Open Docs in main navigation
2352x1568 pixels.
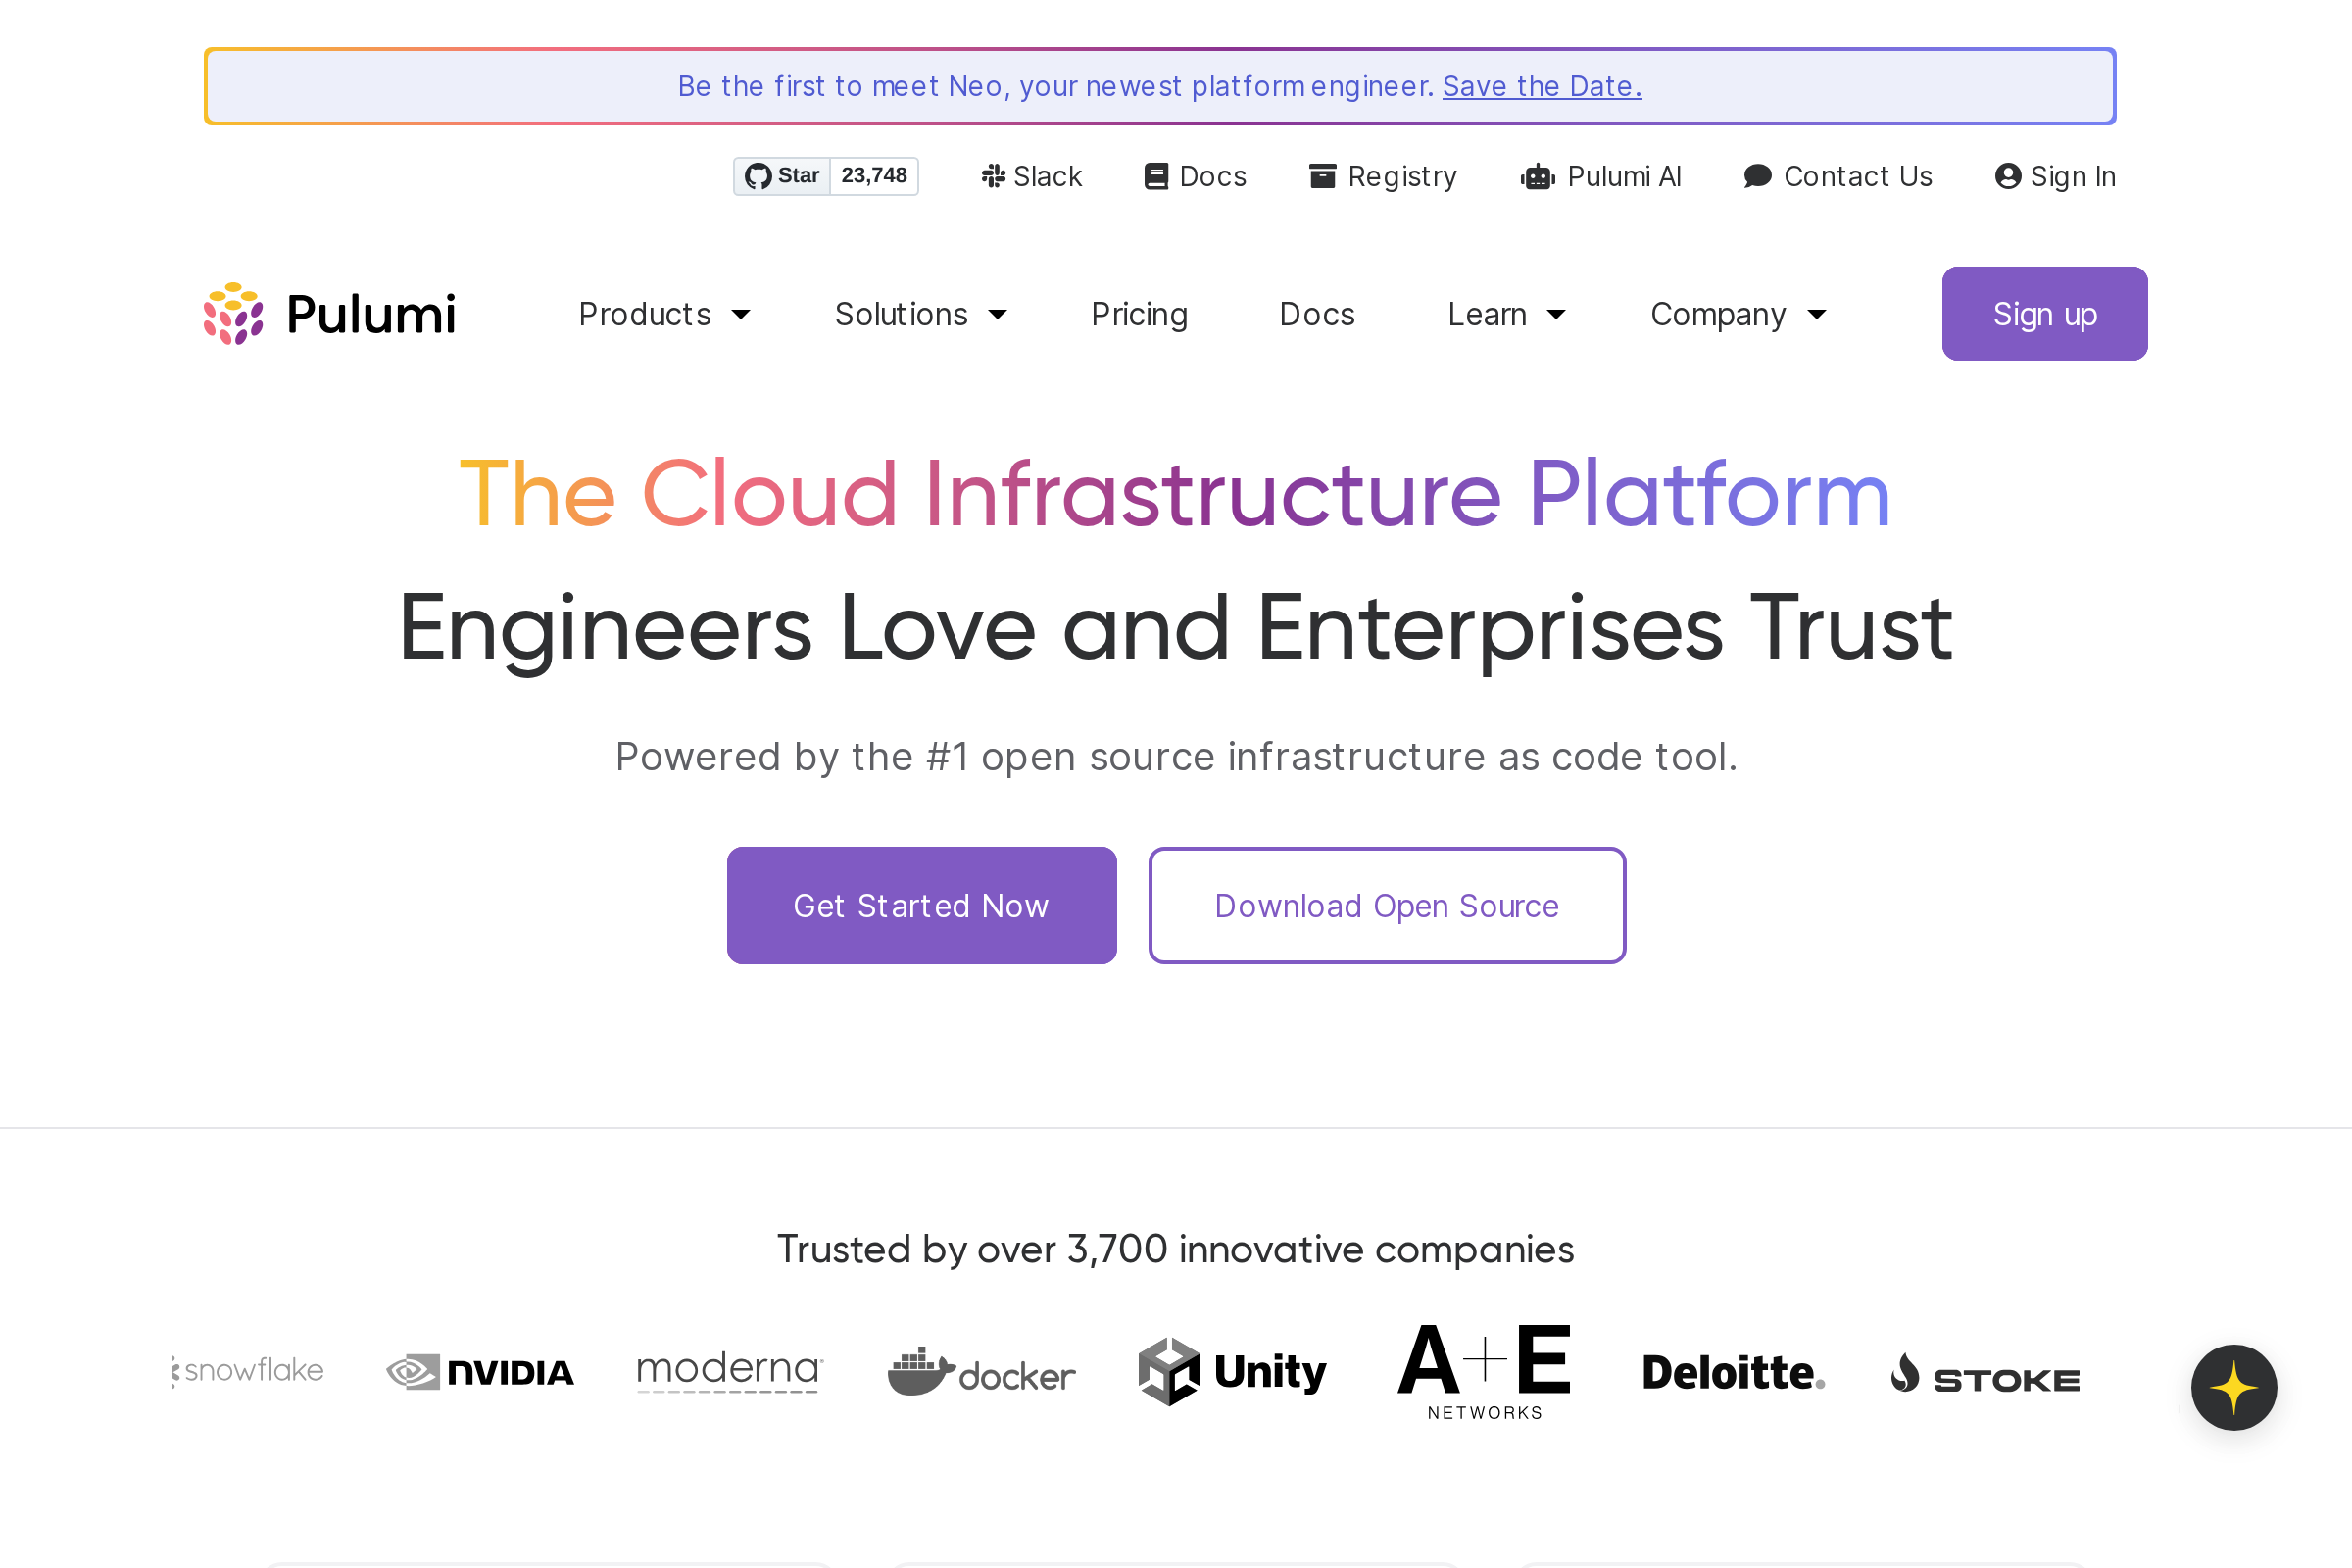(x=1317, y=314)
